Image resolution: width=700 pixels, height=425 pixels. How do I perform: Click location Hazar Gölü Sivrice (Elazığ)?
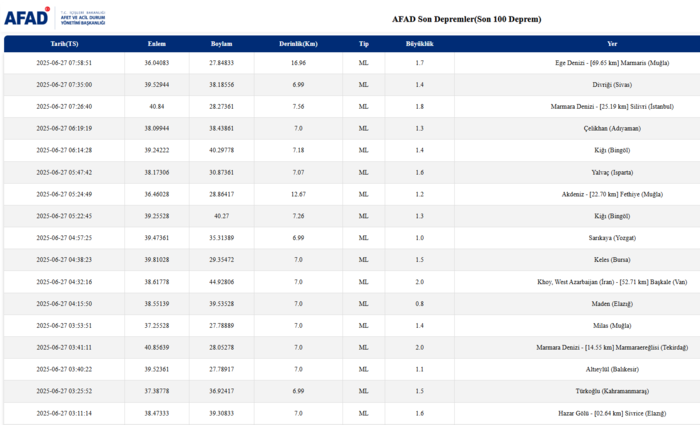(612, 414)
